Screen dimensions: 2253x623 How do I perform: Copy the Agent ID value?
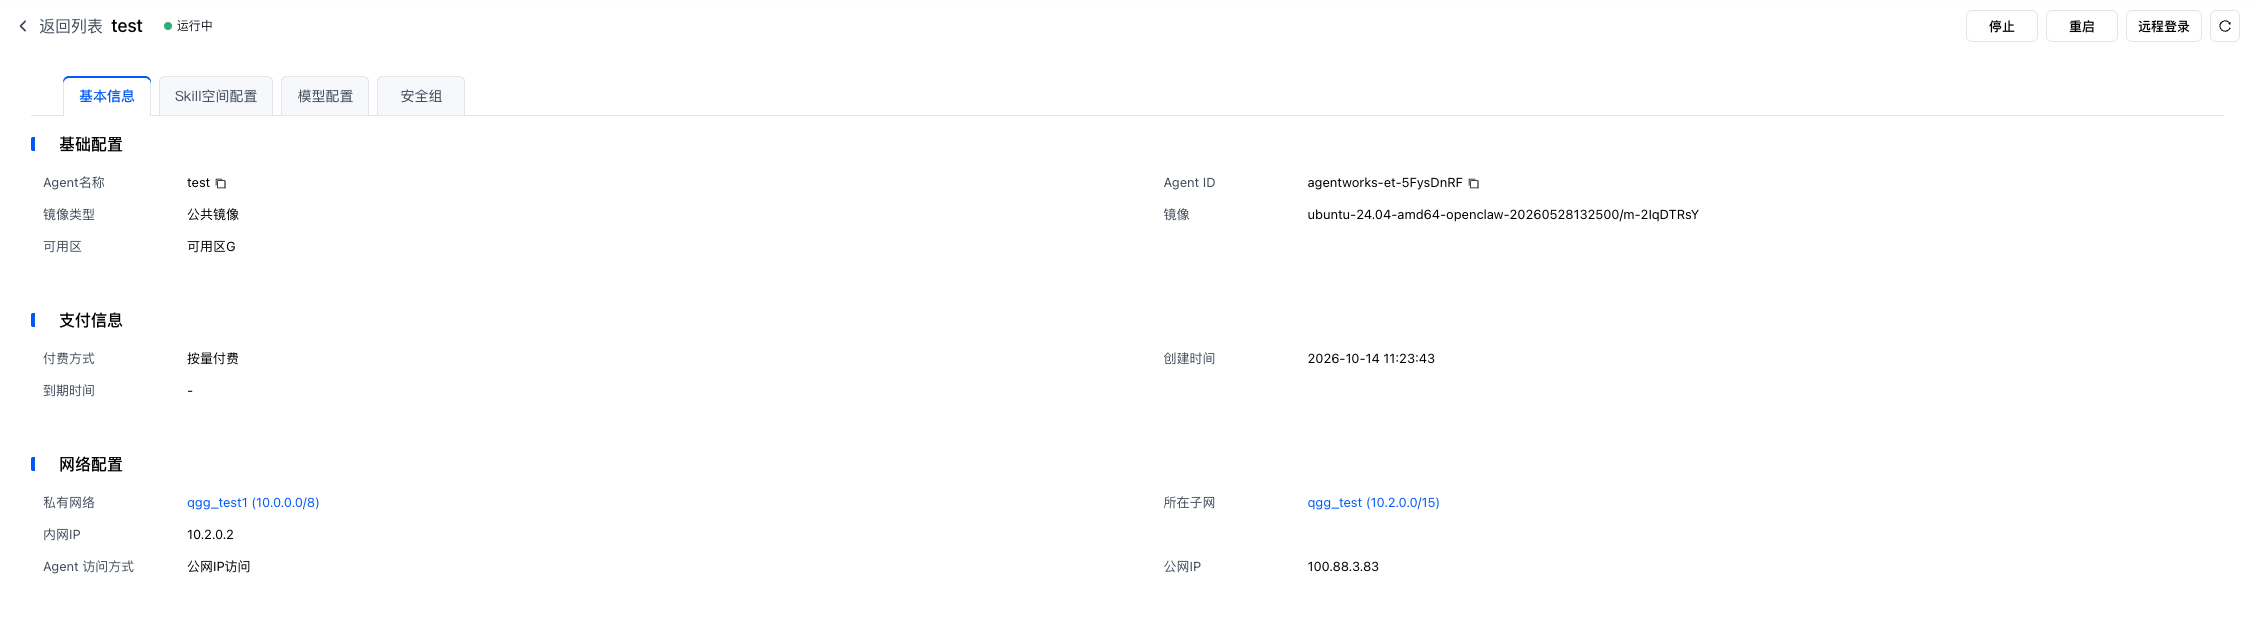(1474, 183)
